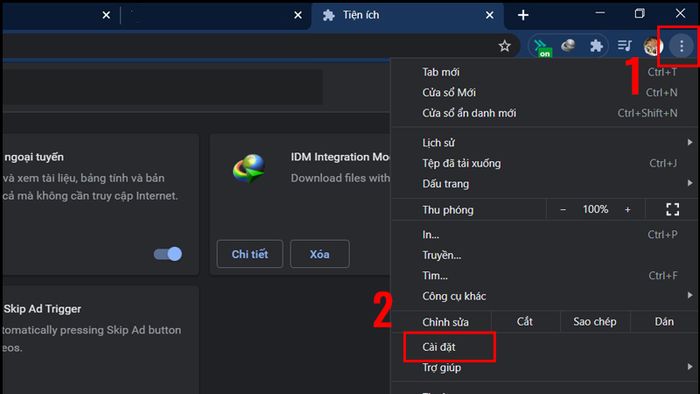The image size is (700, 394).
Task: Open a new tab with plus button
Action: pos(523,15)
